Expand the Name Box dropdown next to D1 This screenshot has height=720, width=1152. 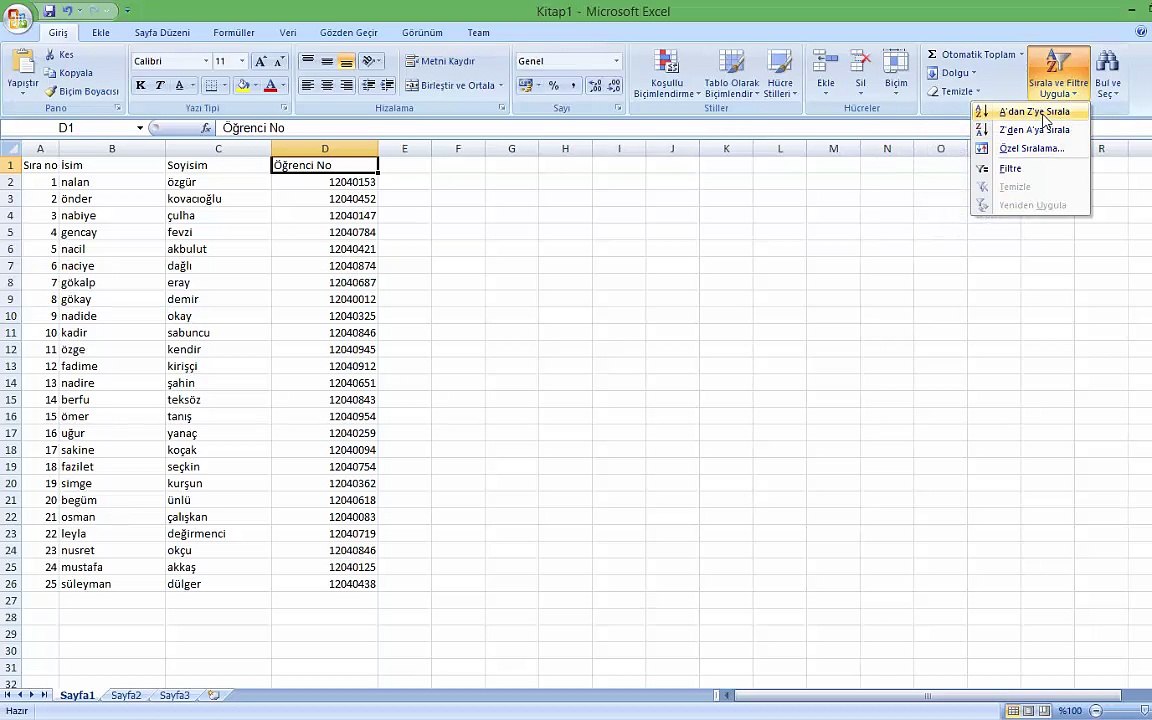click(x=140, y=128)
